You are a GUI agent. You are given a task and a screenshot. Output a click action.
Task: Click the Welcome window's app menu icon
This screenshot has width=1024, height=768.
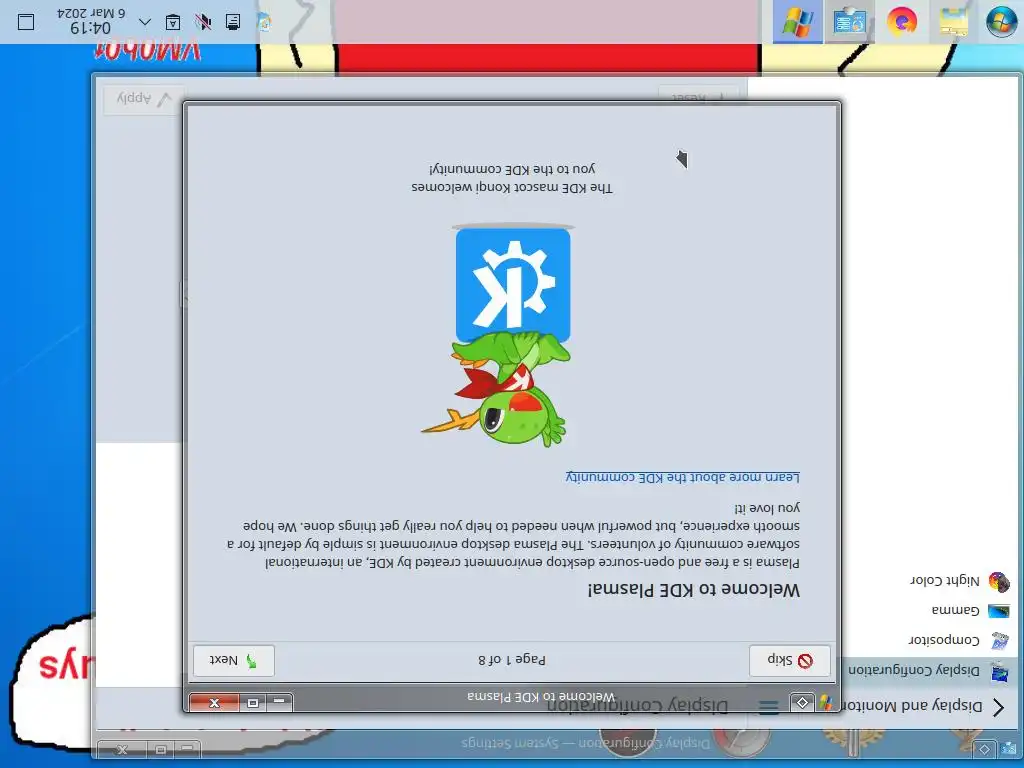(x=826, y=702)
